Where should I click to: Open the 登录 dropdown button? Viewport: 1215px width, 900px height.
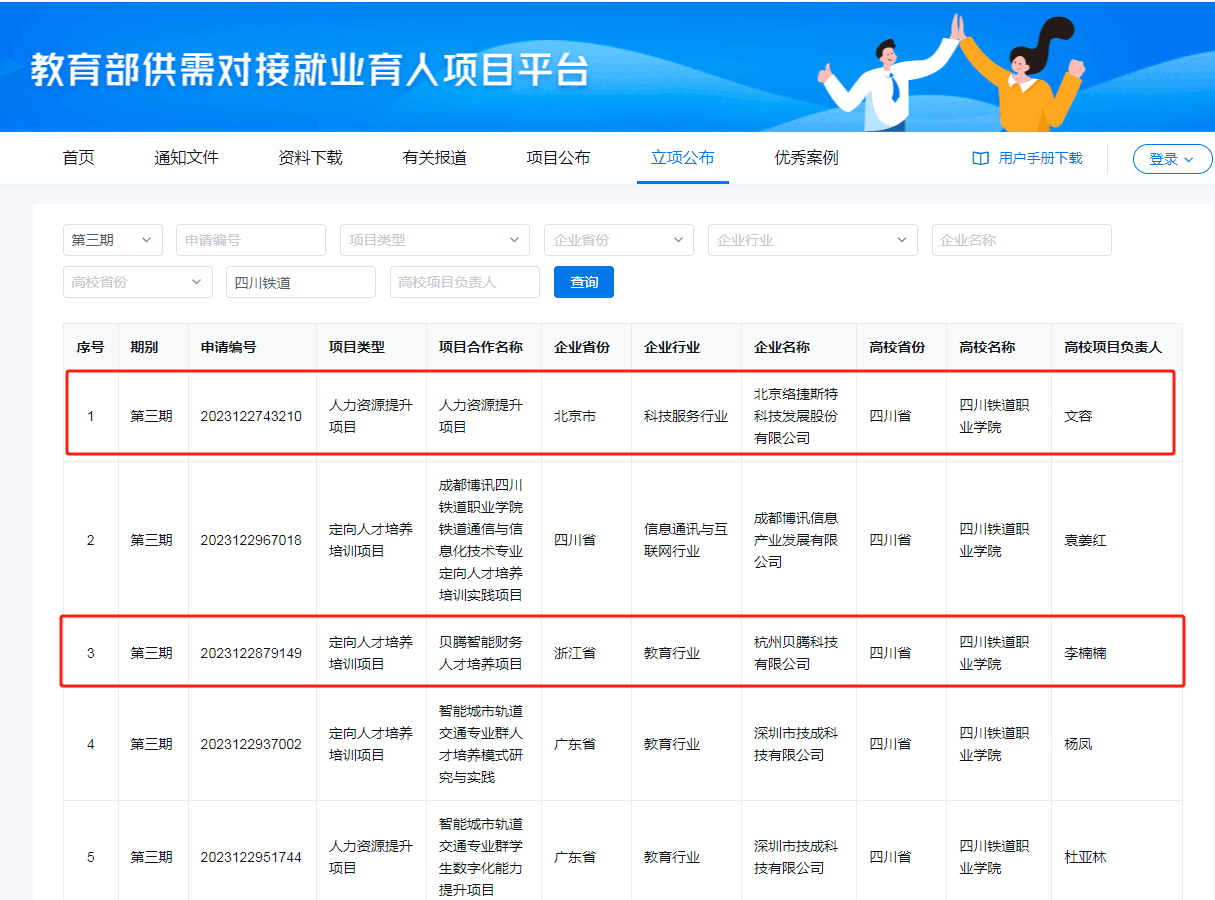click(x=1171, y=159)
